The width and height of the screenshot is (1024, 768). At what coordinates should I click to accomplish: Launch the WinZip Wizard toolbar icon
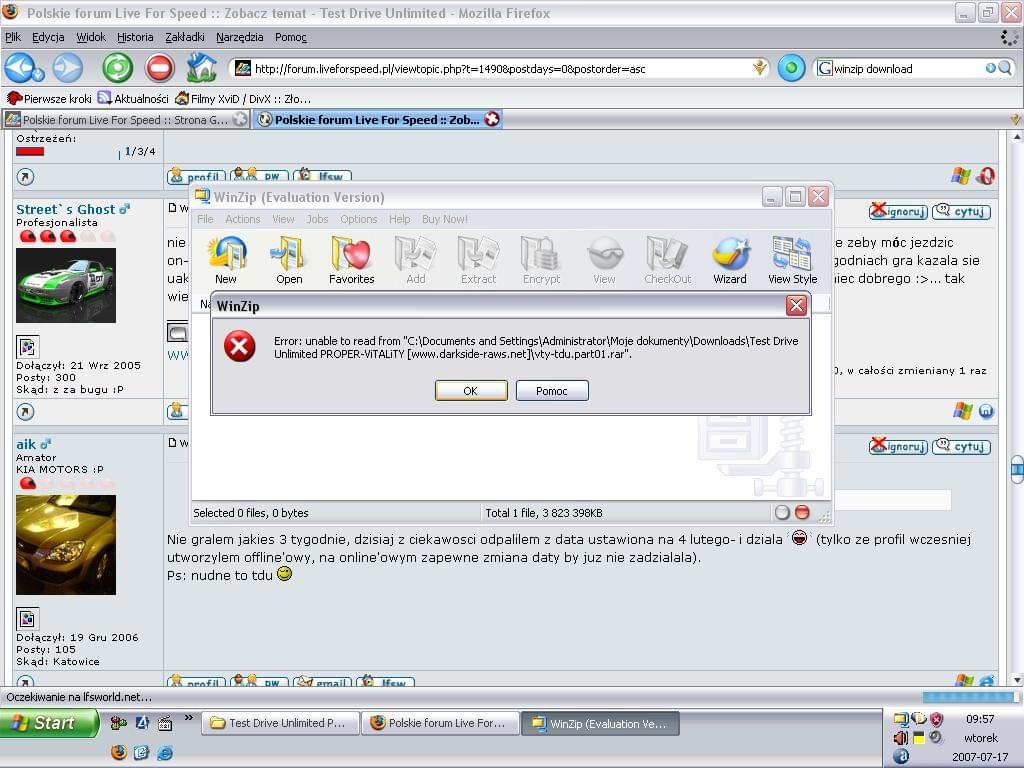click(x=730, y=261)
